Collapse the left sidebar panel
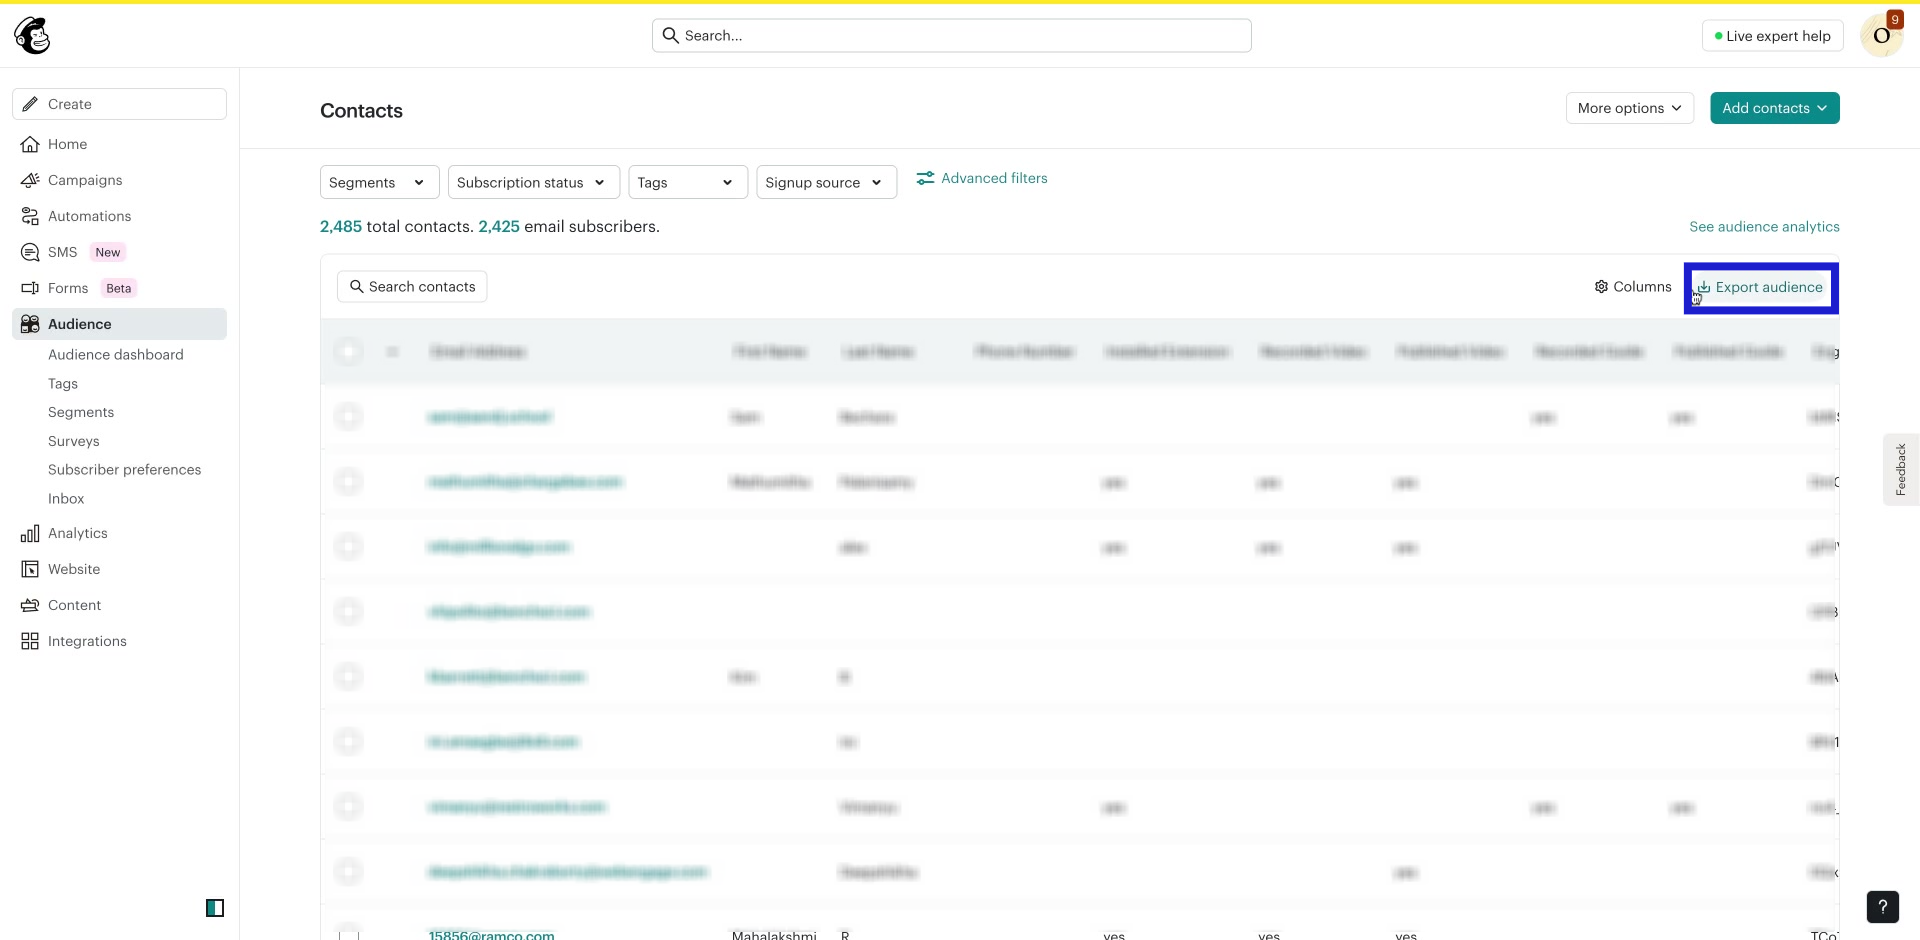This screenshot has width=1920, height=940. 215,907
